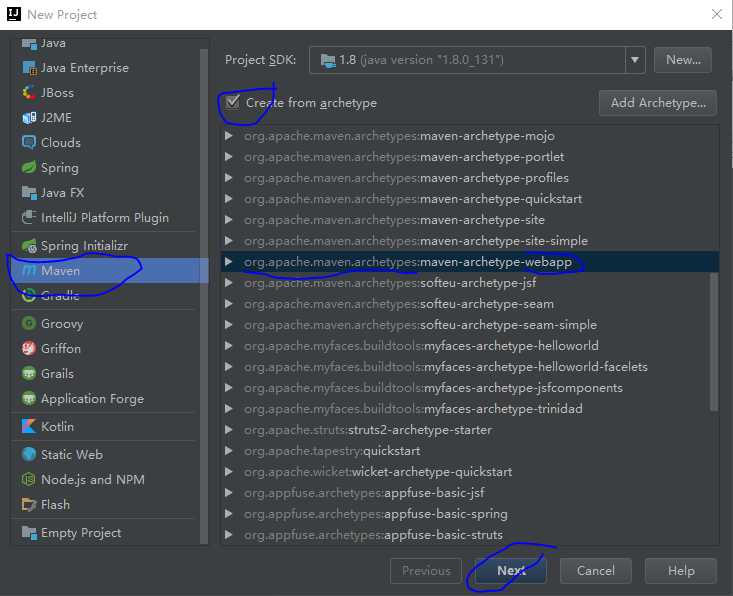
Task: Click the Add Archetype... button
Action: pyautogui.click(x=658, y=103)
